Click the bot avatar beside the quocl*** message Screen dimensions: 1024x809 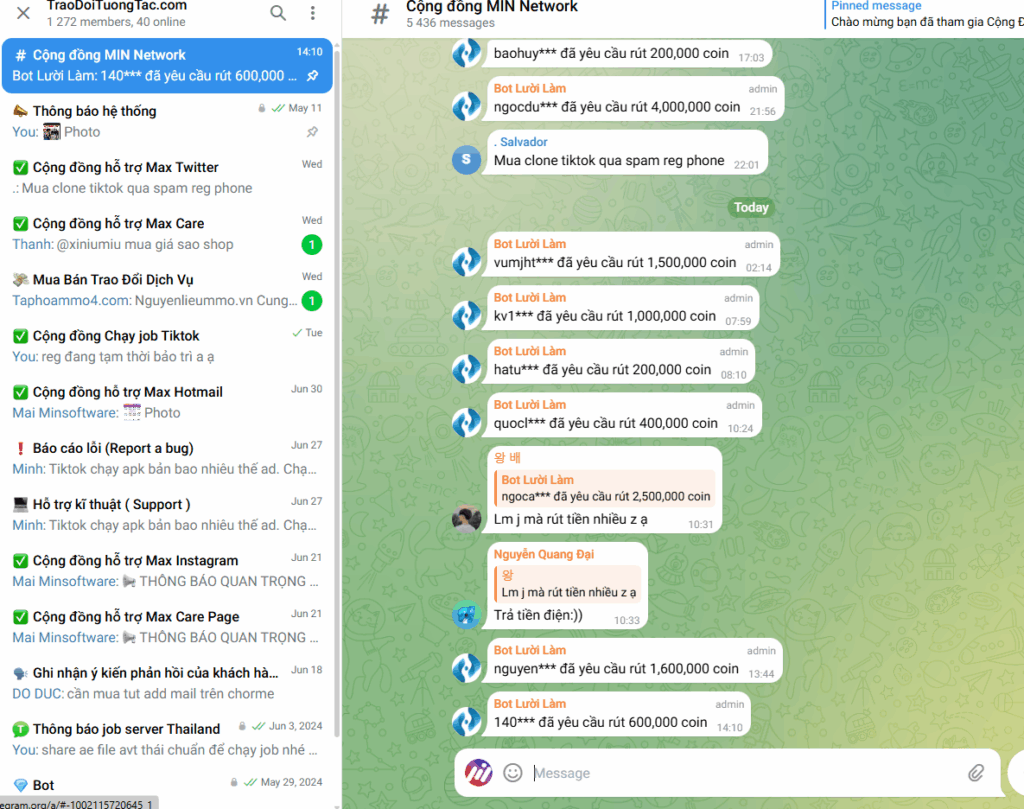pos(466,422)
